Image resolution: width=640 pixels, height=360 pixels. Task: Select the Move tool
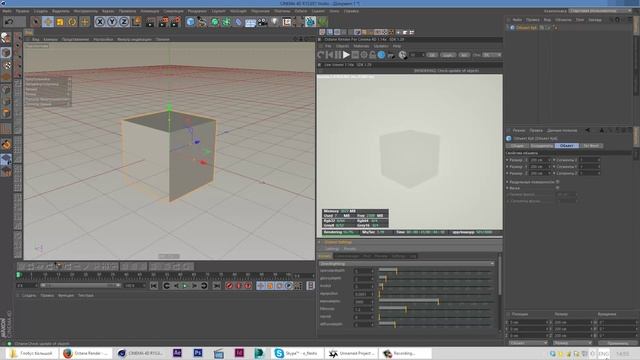48,22
